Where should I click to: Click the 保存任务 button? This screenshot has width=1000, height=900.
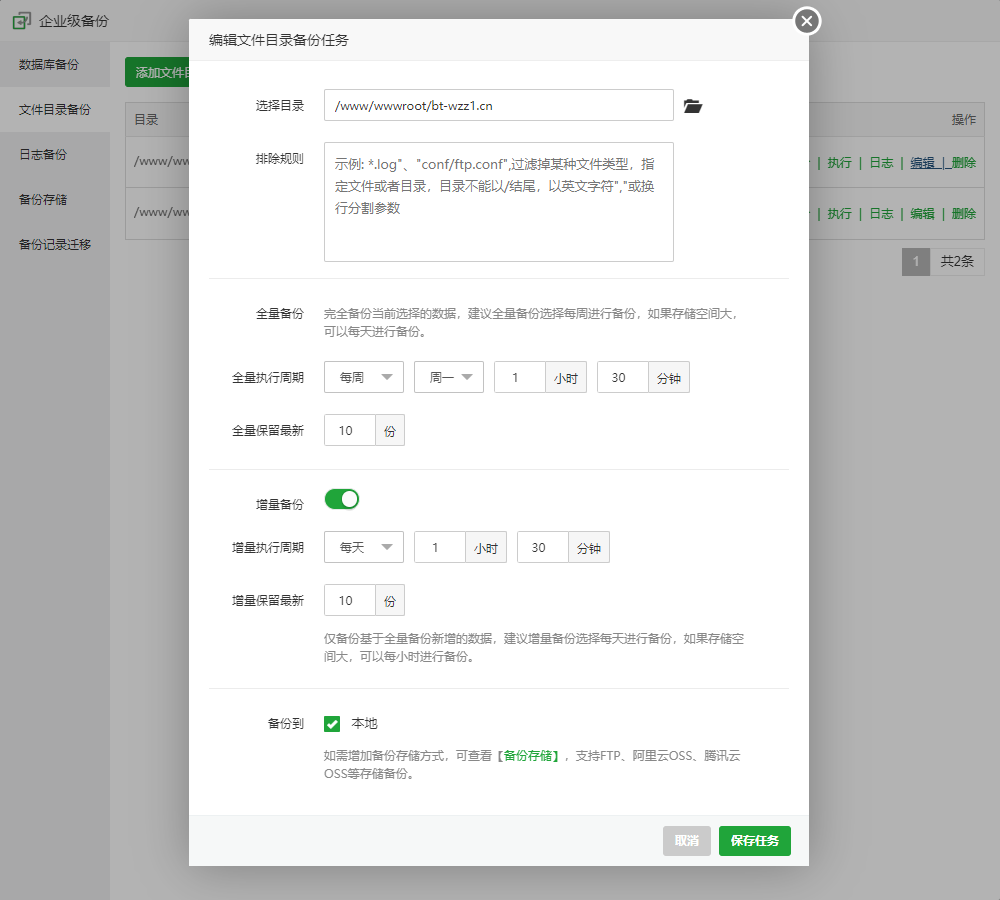point(754,841)
